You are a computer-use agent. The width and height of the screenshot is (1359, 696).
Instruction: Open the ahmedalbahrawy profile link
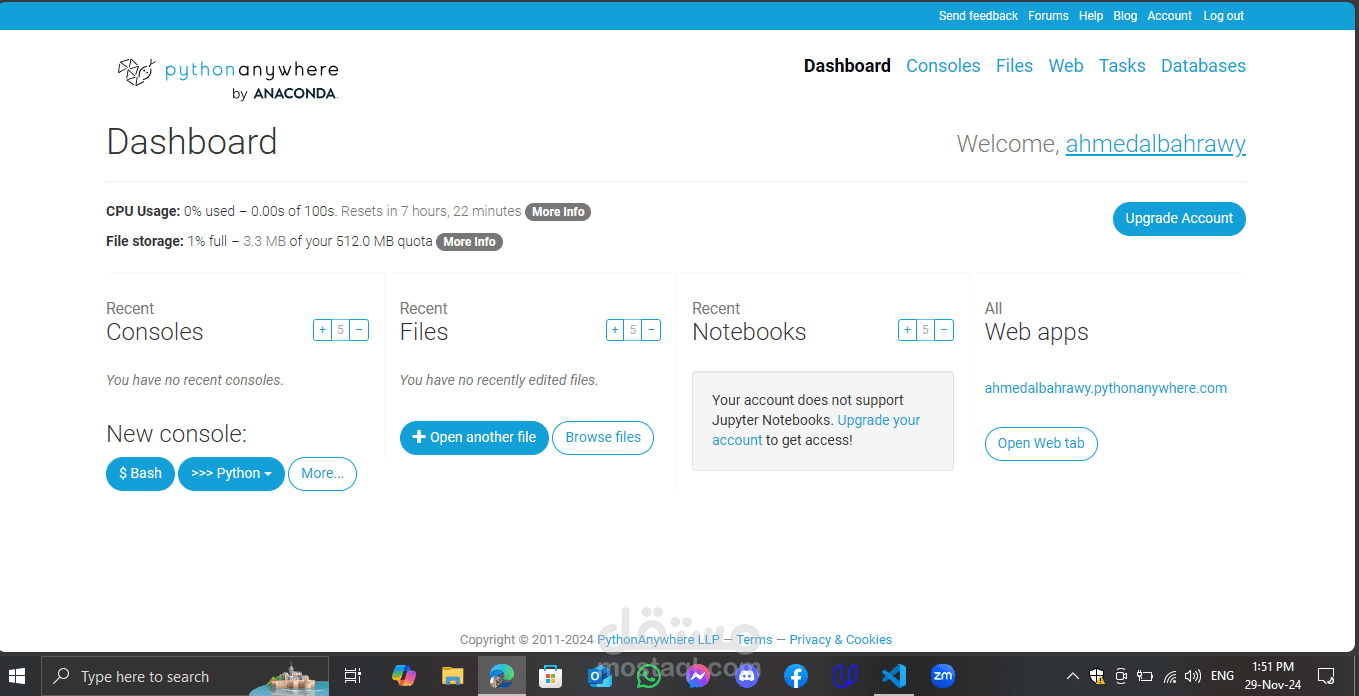click(x=1155, y=144)
